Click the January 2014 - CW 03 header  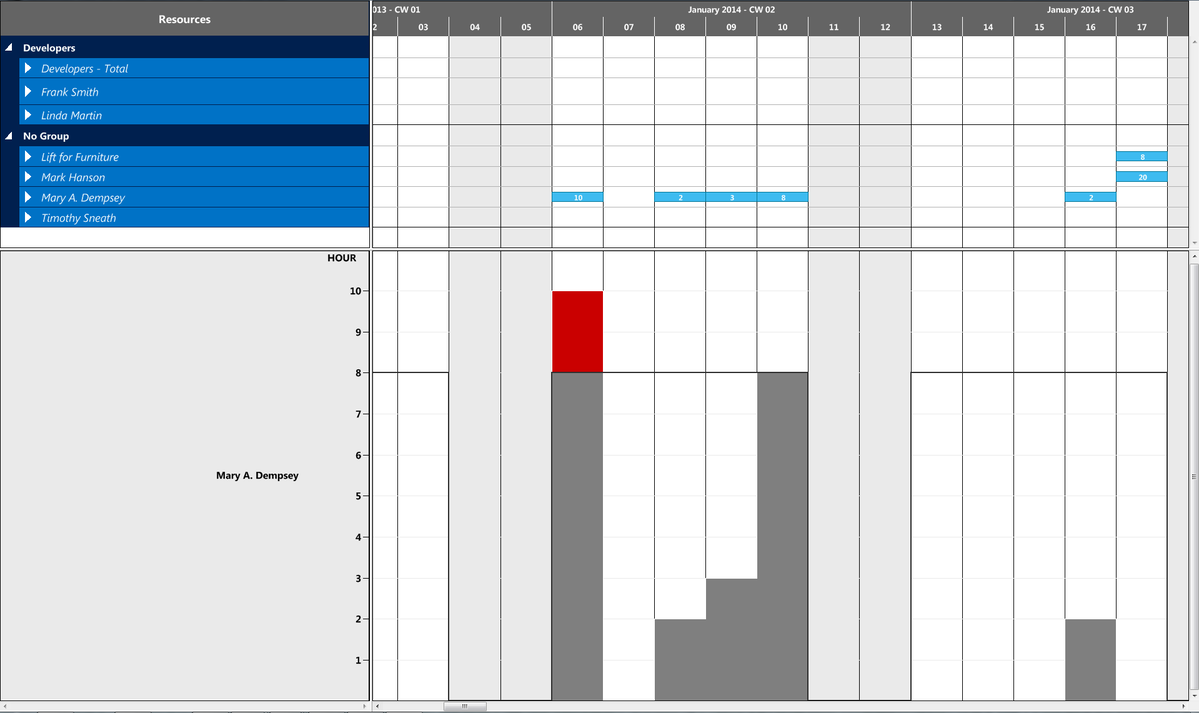click(x=1090, y=9)
